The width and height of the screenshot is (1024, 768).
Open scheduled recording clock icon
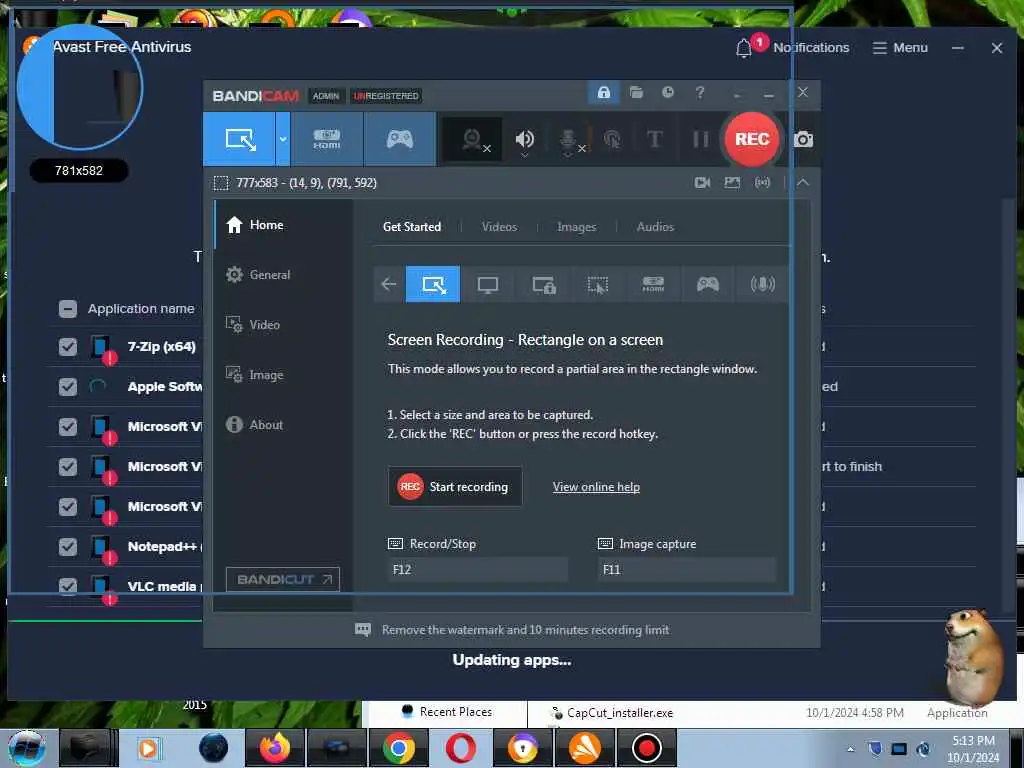tap(667, 92)
